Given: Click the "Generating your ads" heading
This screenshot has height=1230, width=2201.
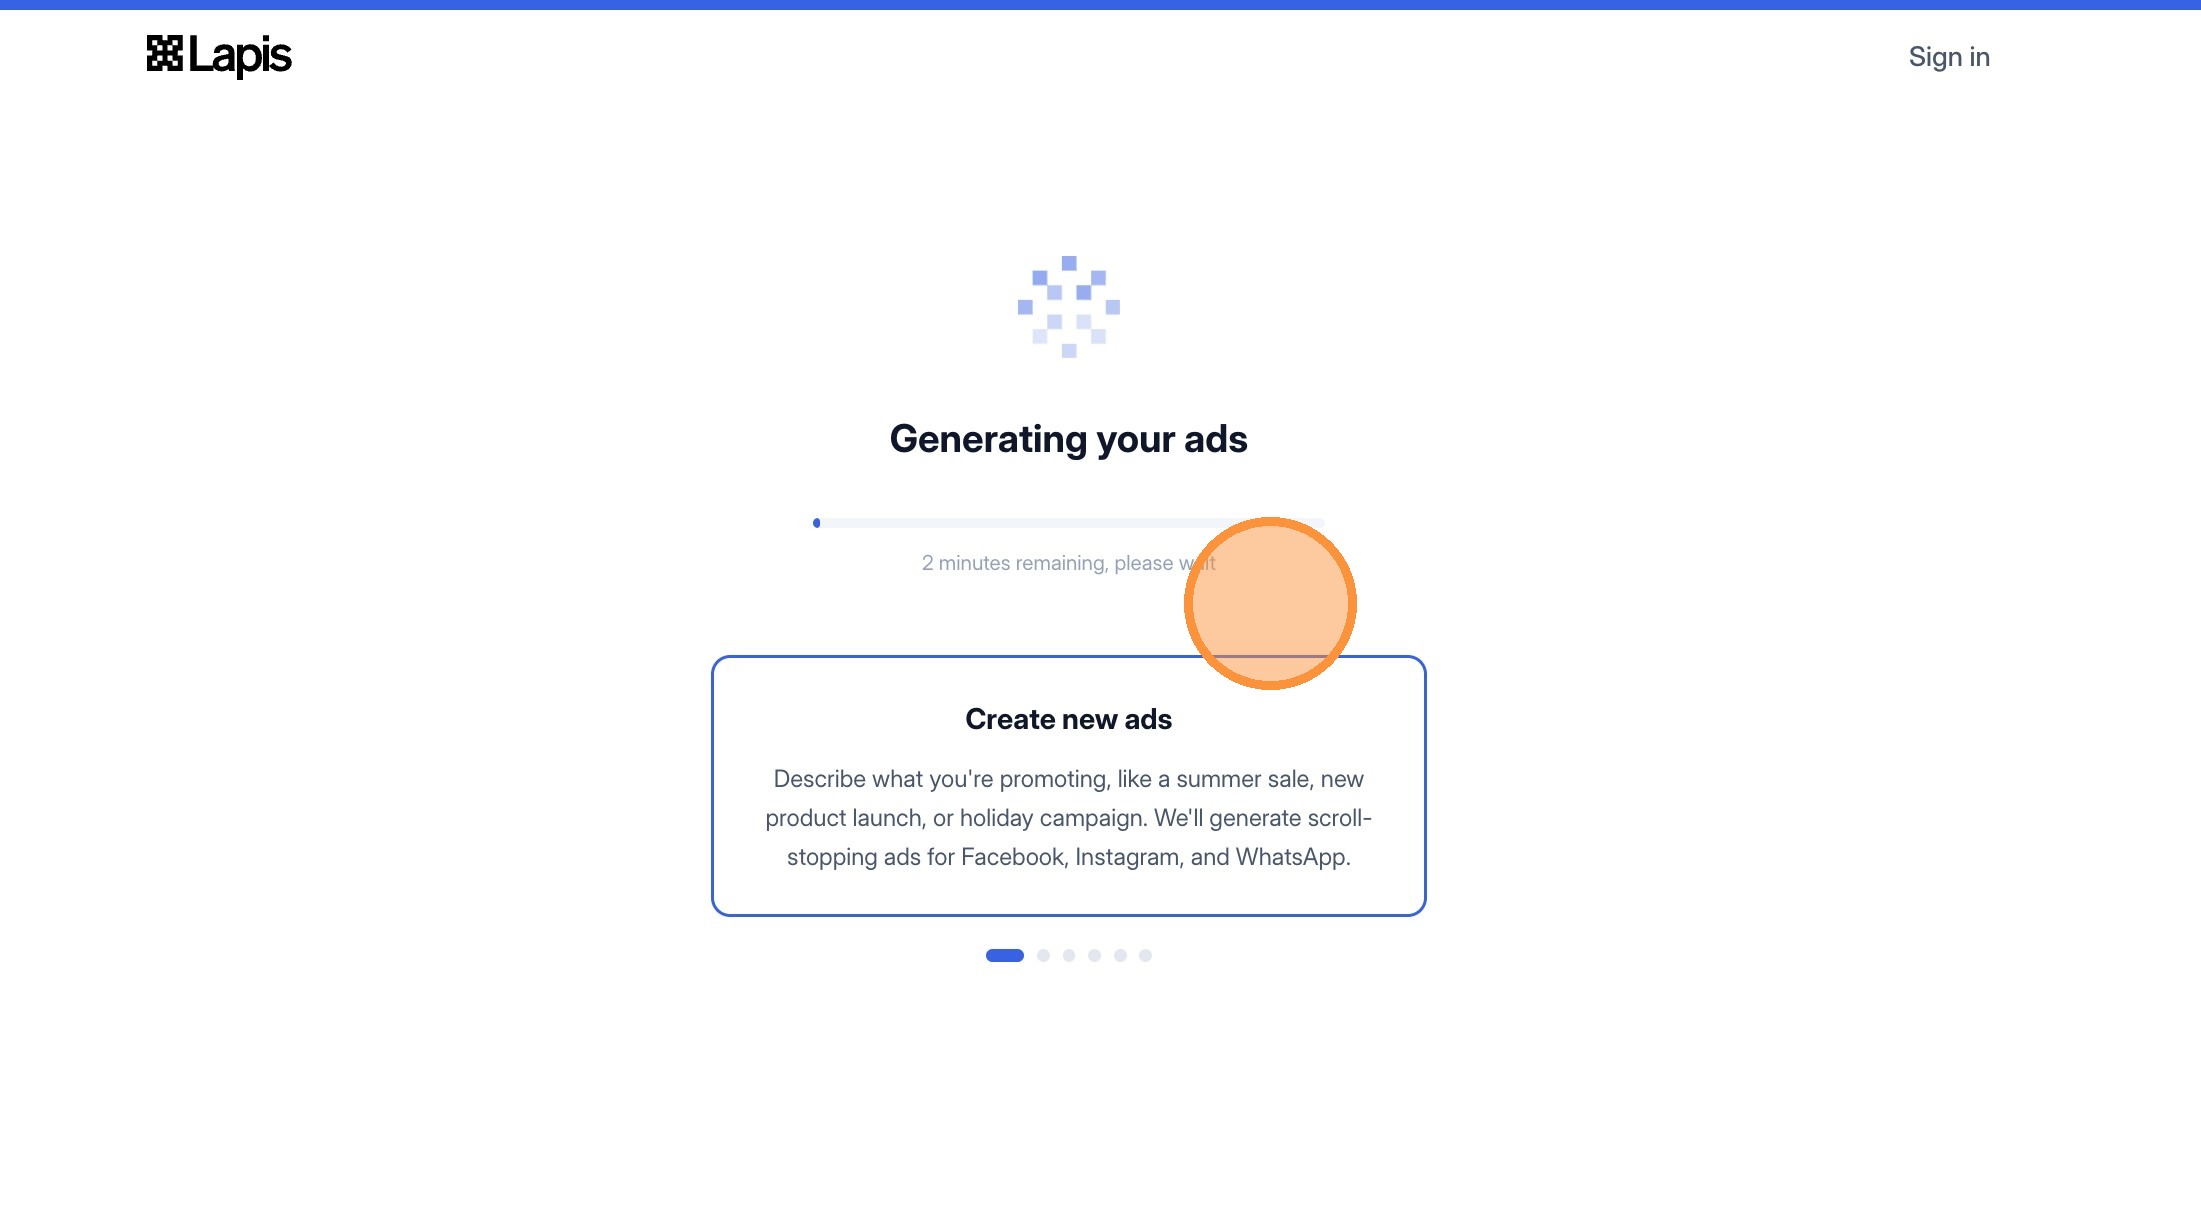Looking at the screenshot, I should [x=1068, y=439].
